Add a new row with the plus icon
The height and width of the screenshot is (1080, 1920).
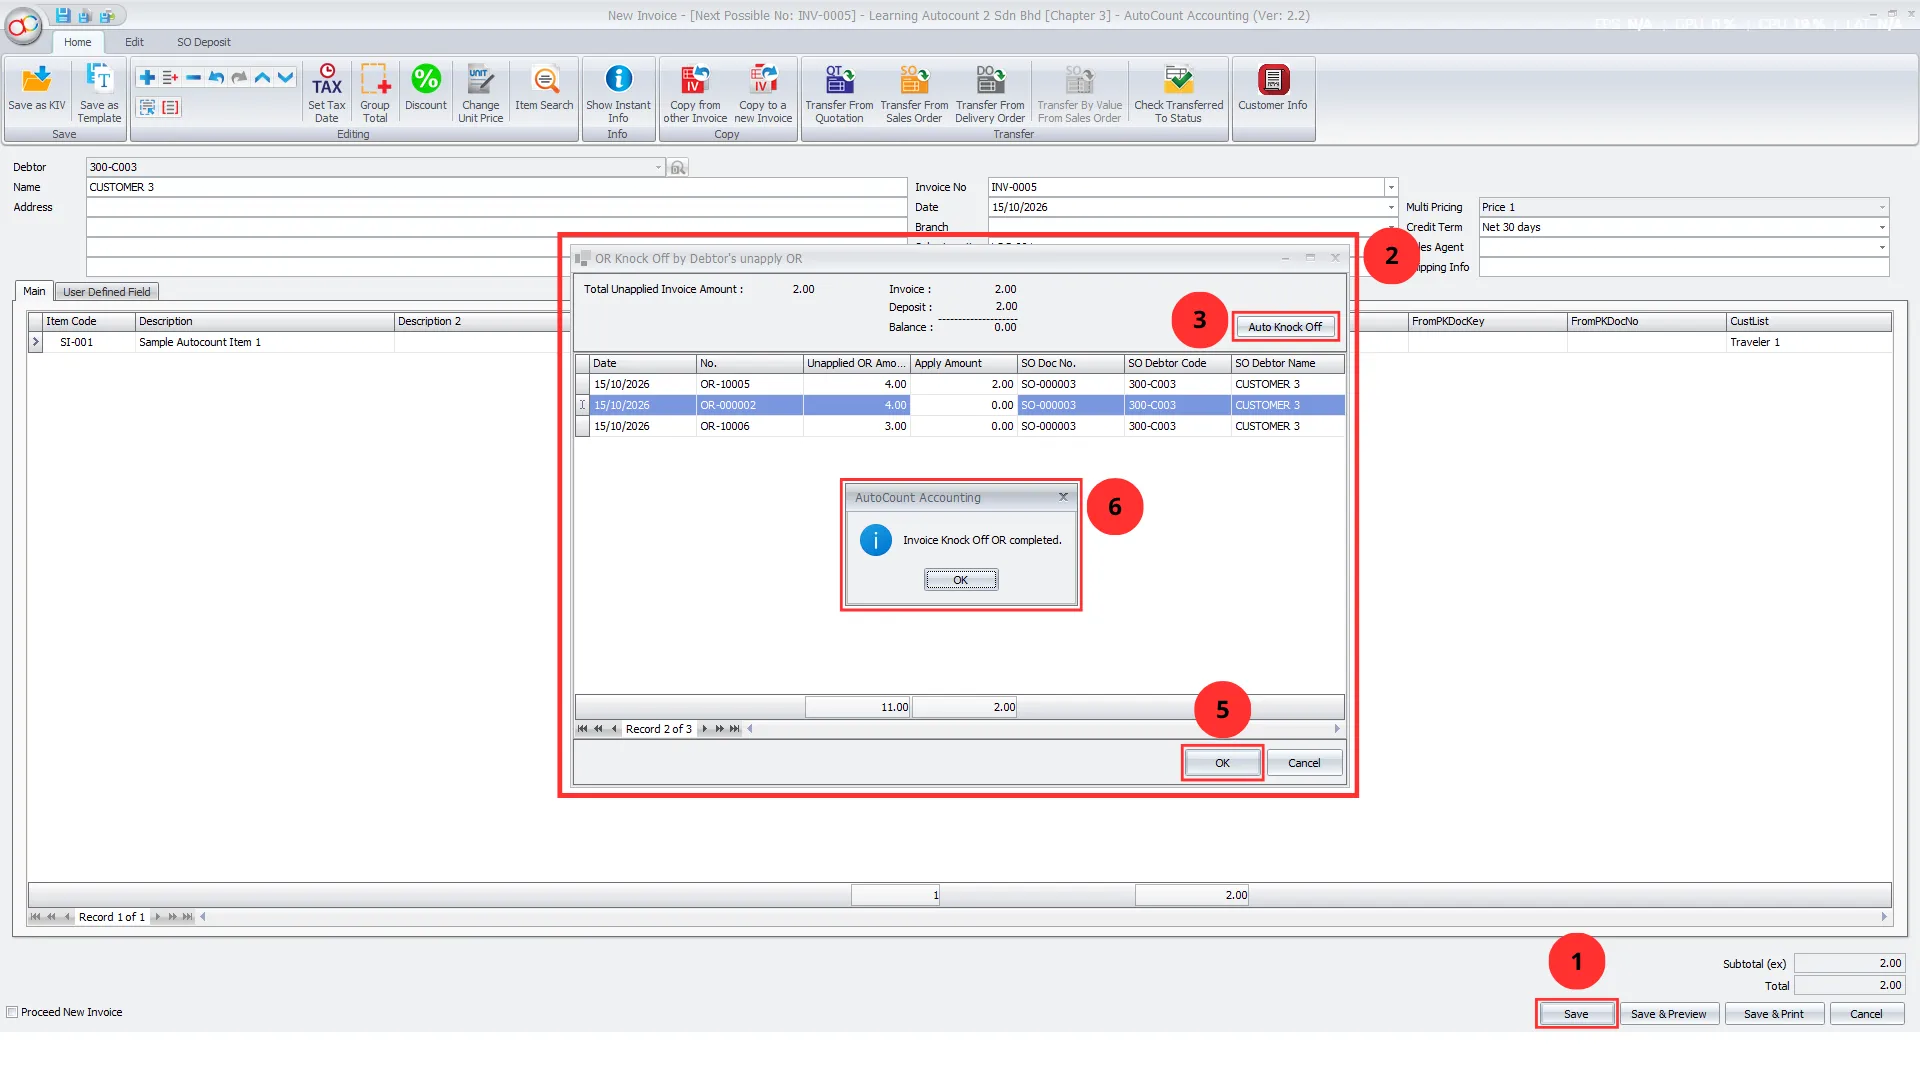point(147,77)
